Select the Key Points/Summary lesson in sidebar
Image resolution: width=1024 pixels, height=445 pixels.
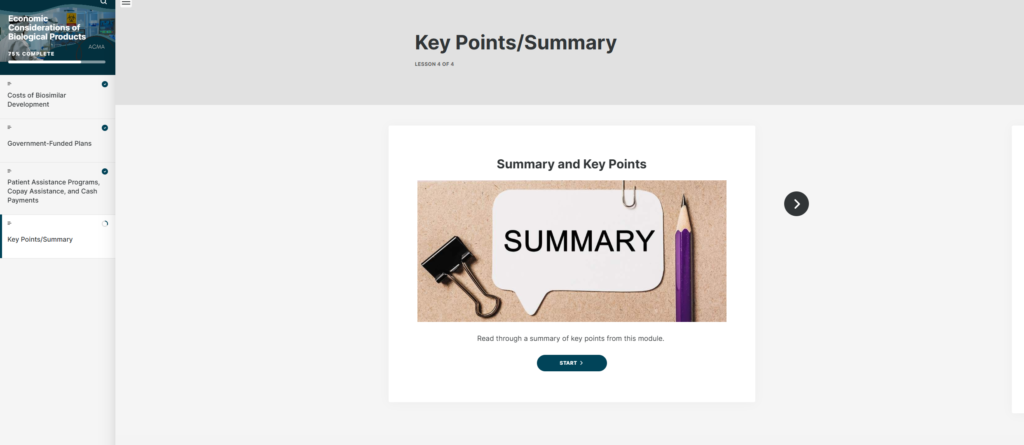[x=40, y=239]
